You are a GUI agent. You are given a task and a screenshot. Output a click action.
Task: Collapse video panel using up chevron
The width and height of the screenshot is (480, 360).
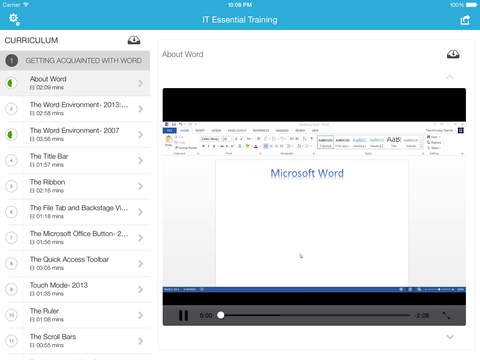[x=450, y=77]
